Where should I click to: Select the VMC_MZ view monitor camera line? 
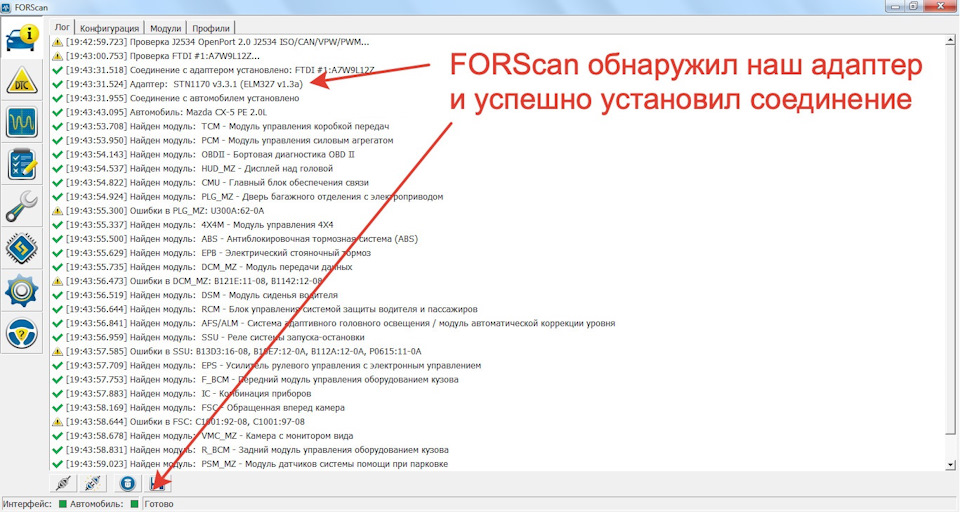pyautogui.click(x=209, y=436)
